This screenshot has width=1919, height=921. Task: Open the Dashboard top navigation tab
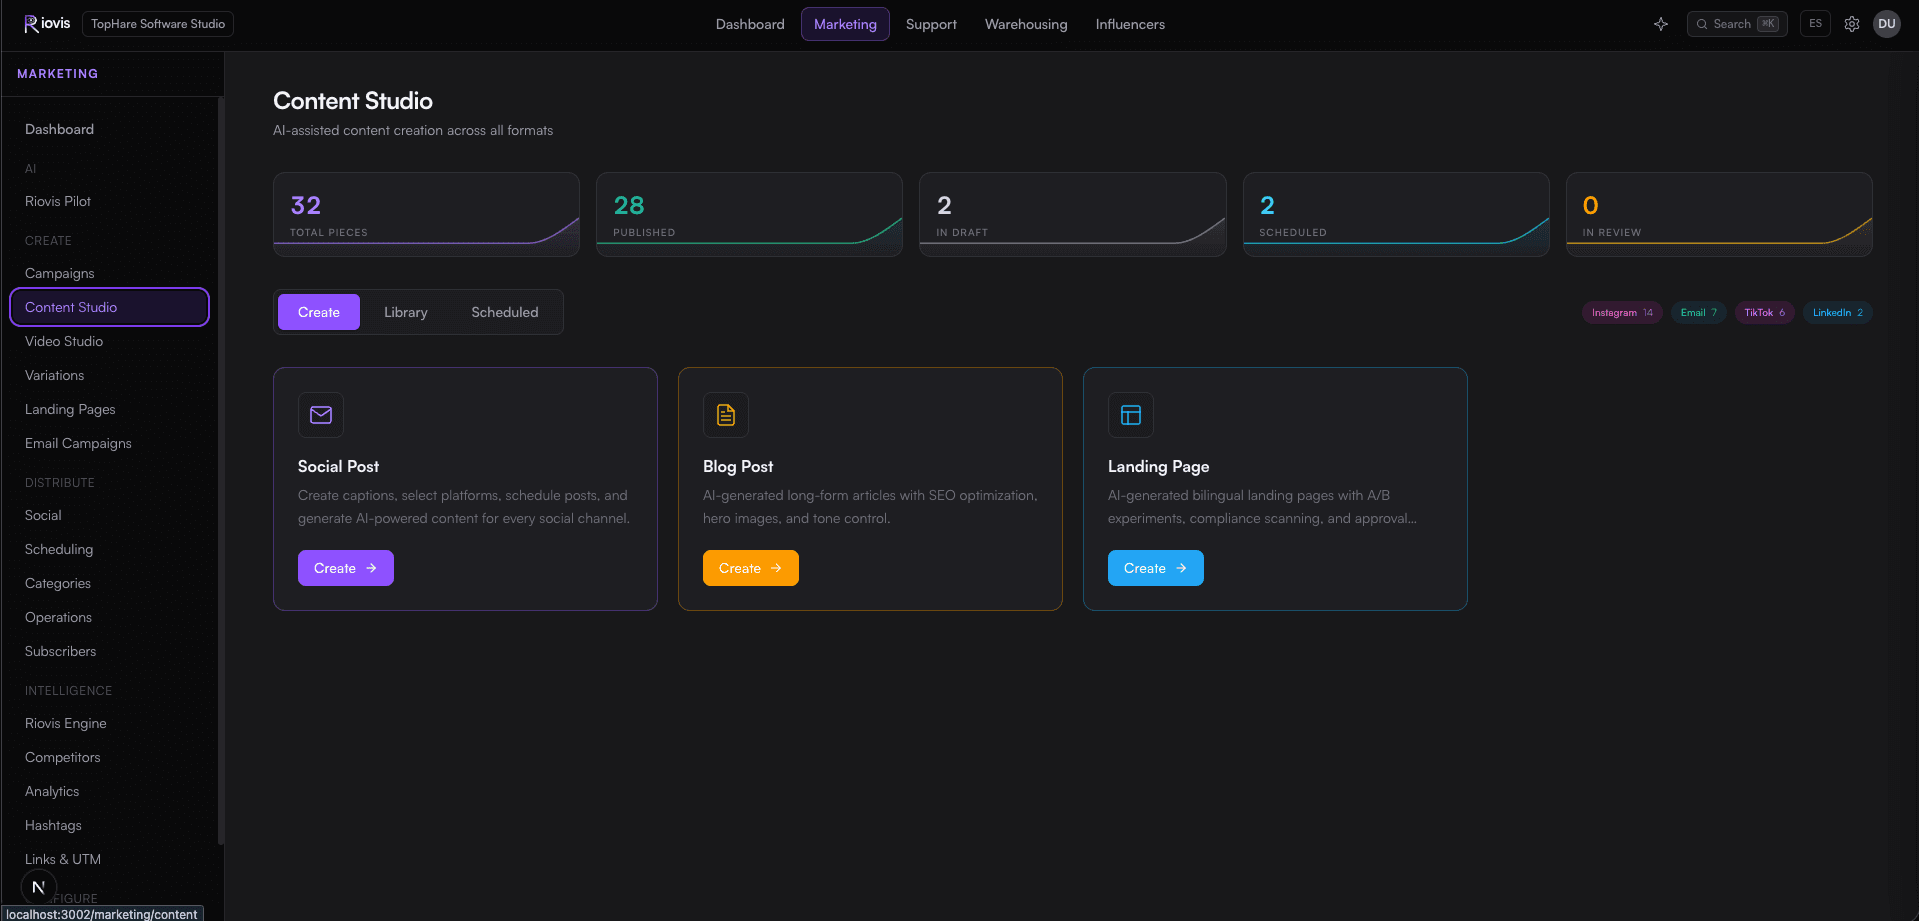click(750, 24)
